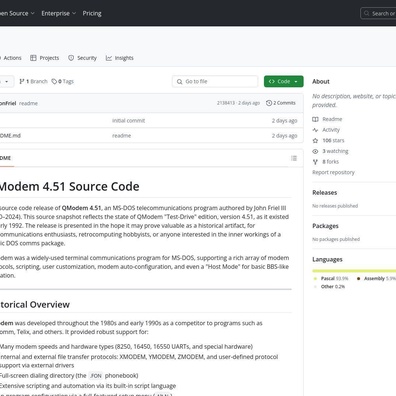Image resolution: width=396 pixels, height=396 pixels.
Task: View the 2 Commits history
Action: [x=281, y=103]
